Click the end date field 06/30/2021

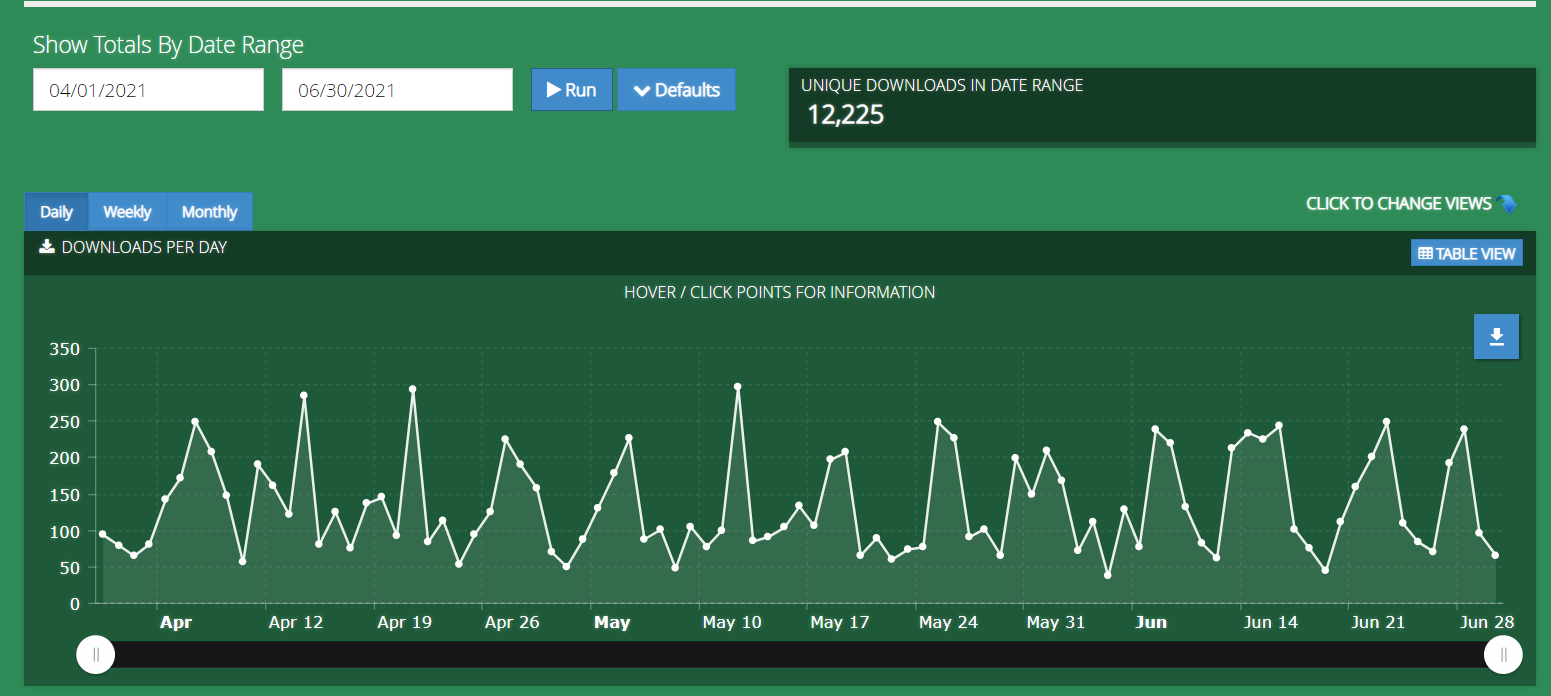tap(397, 90)
